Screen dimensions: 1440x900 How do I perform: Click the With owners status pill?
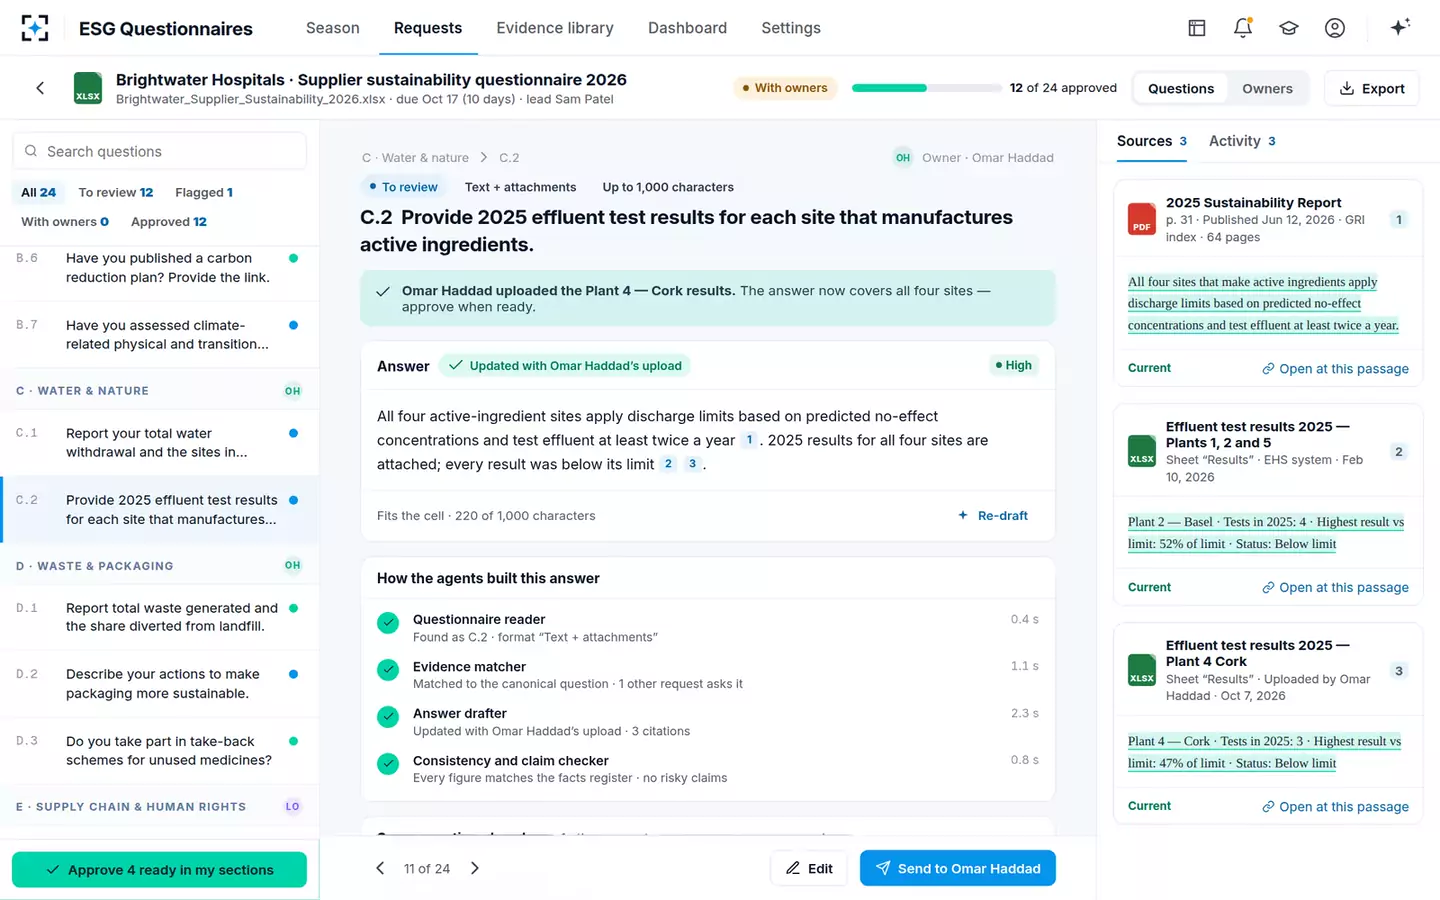pos(785,88)
